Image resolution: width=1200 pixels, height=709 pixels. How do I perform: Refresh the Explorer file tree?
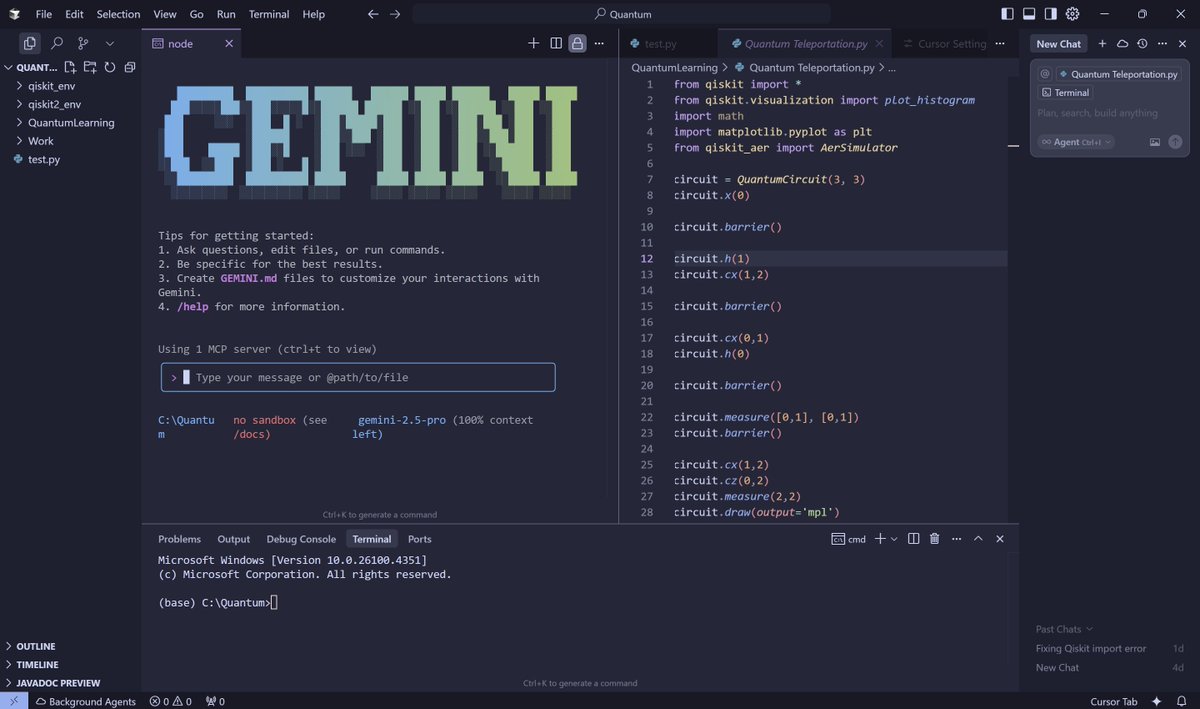(x=110, y=67)
